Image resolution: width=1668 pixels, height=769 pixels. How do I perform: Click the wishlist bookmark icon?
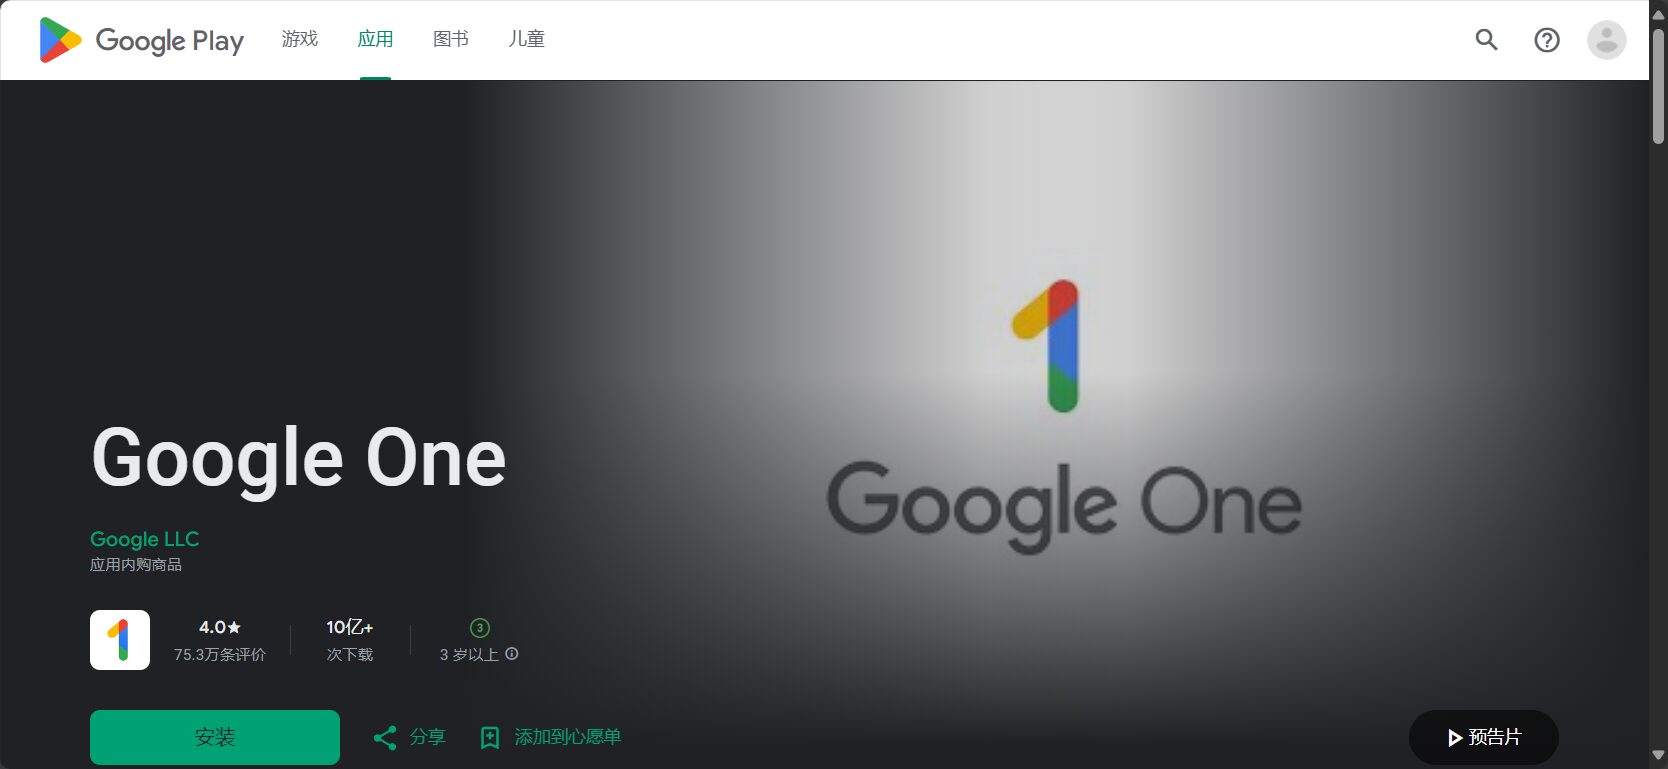click(x=490, y=738)
